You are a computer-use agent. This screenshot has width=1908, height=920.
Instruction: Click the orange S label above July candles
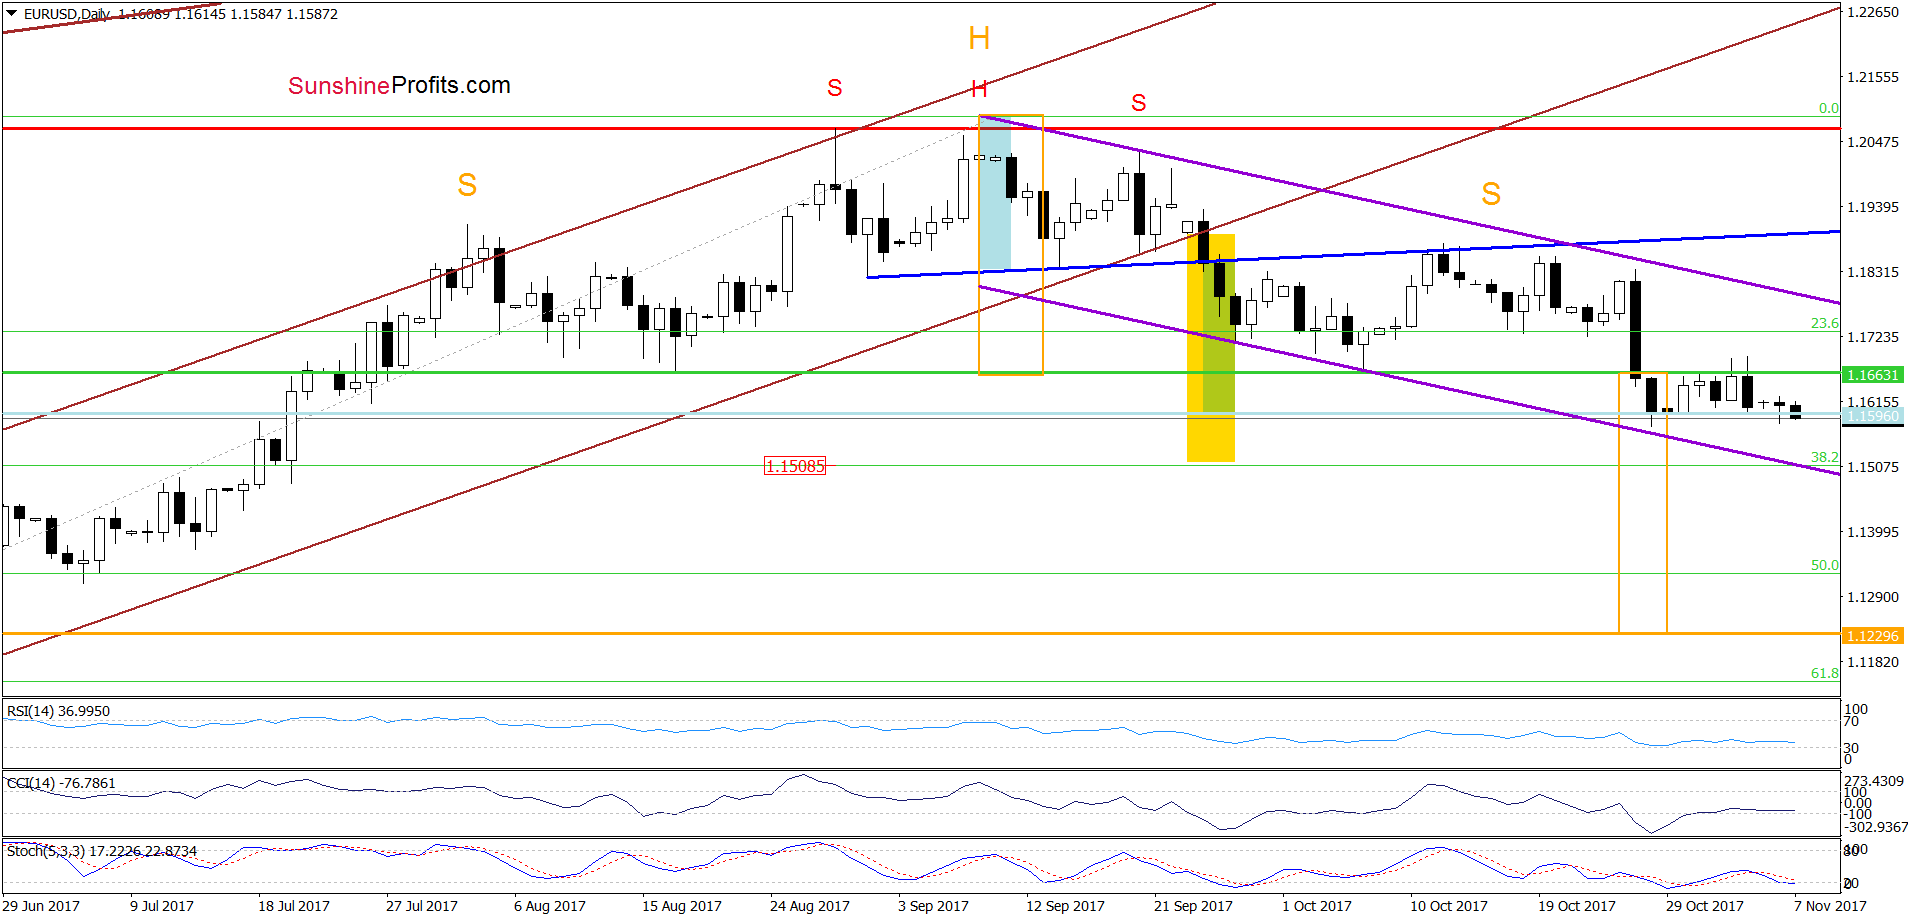click(467, 185)
